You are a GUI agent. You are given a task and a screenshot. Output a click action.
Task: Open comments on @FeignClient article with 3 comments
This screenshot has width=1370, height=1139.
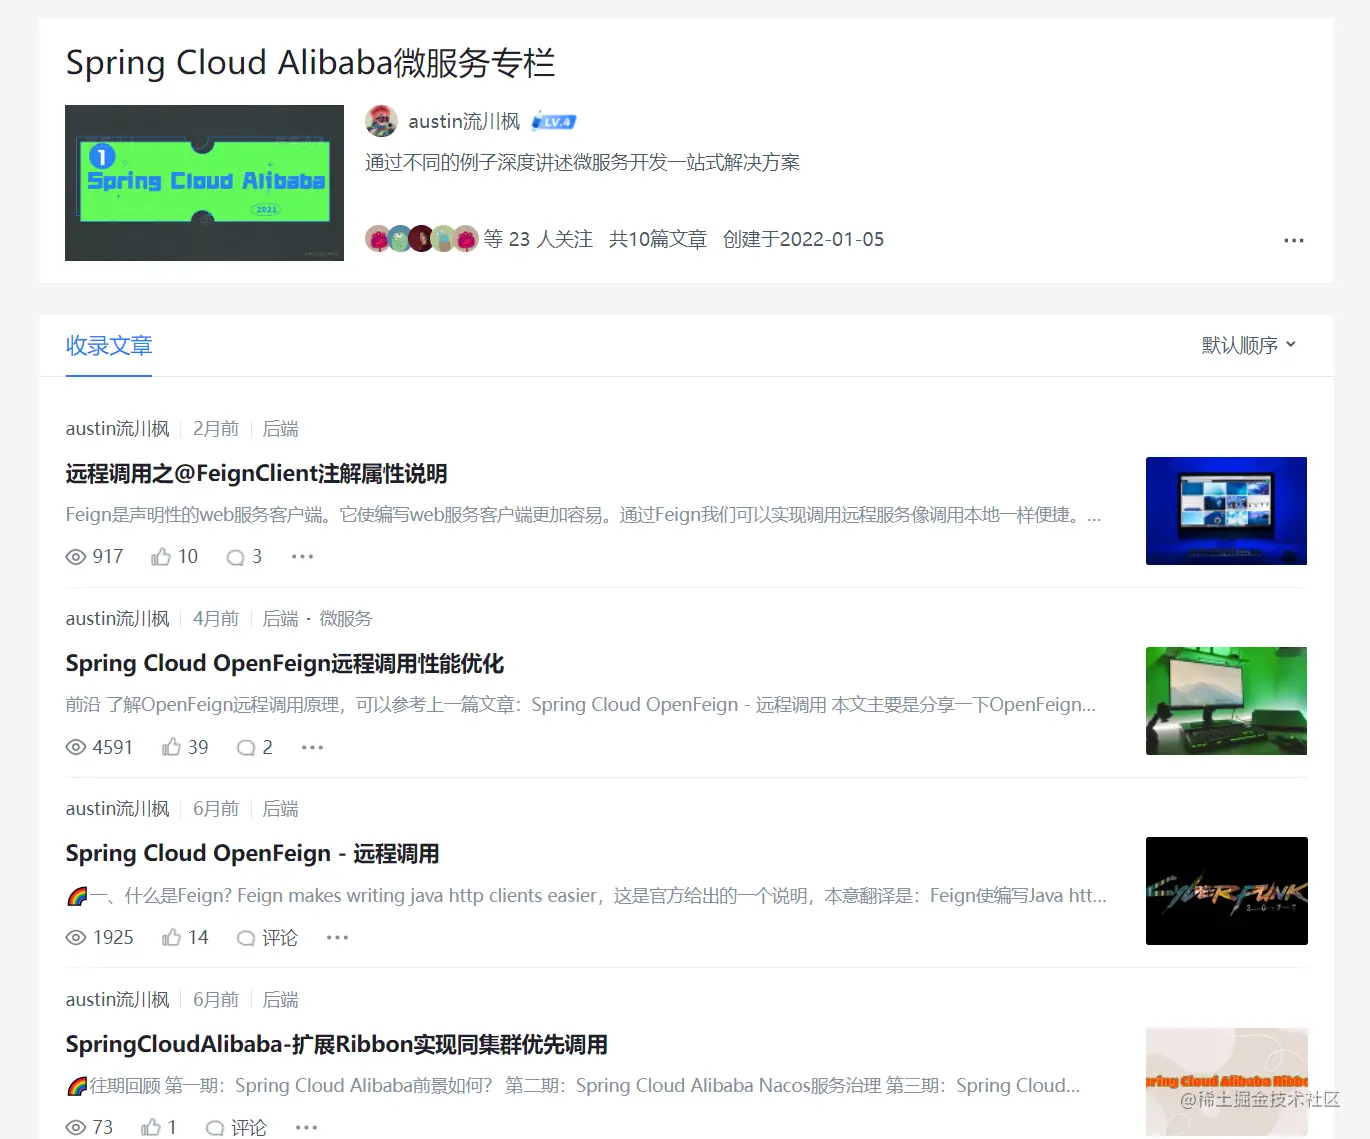244,557
